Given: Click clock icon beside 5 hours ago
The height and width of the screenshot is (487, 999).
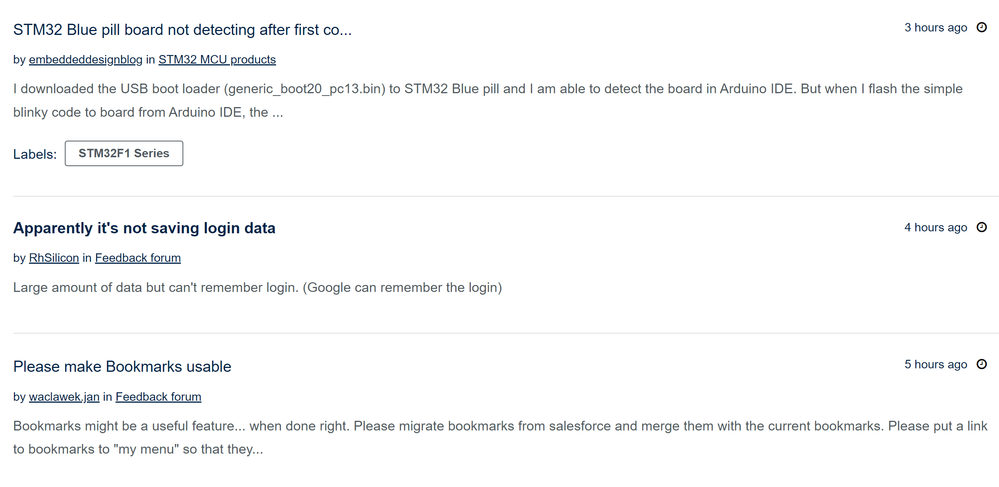Looking at the screenshot, I should pyautogui.click(x=981, y=365).
